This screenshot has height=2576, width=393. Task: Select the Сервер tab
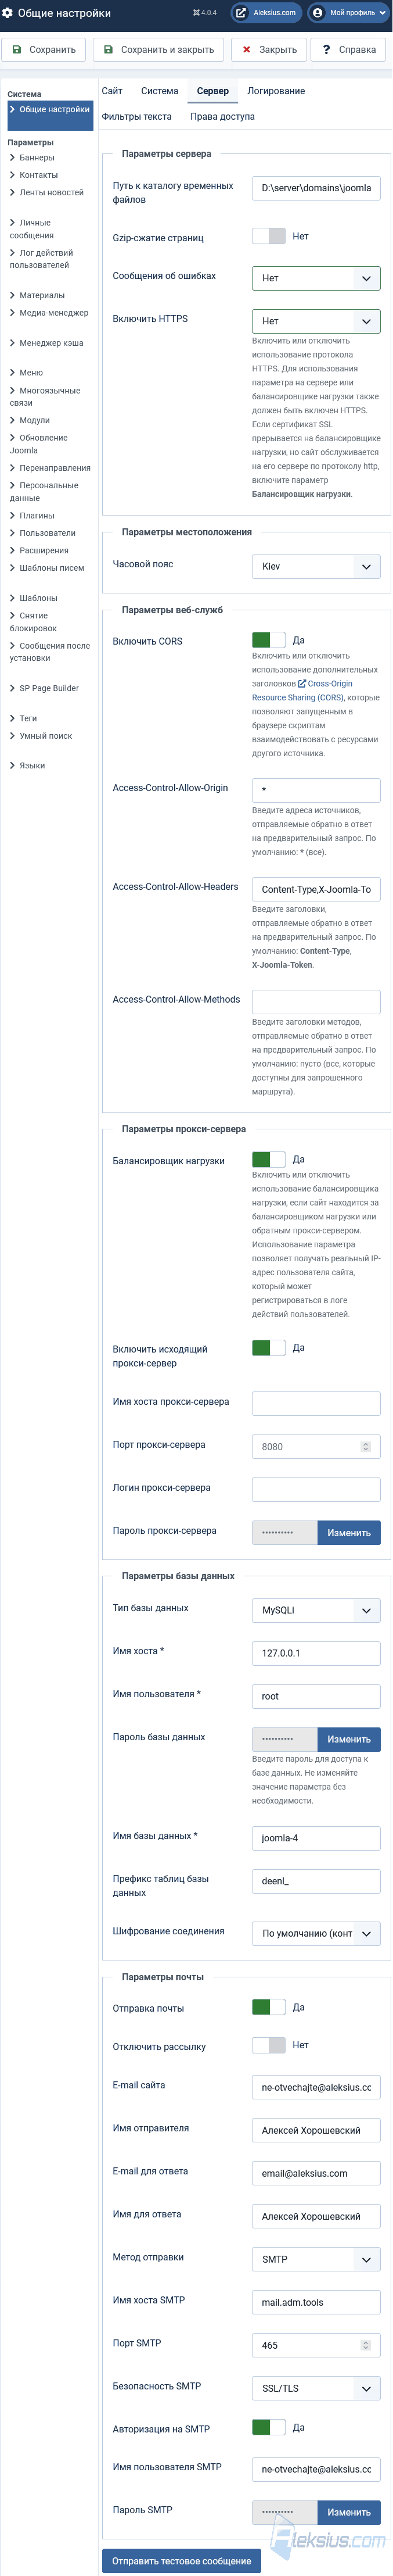[212, 91]
